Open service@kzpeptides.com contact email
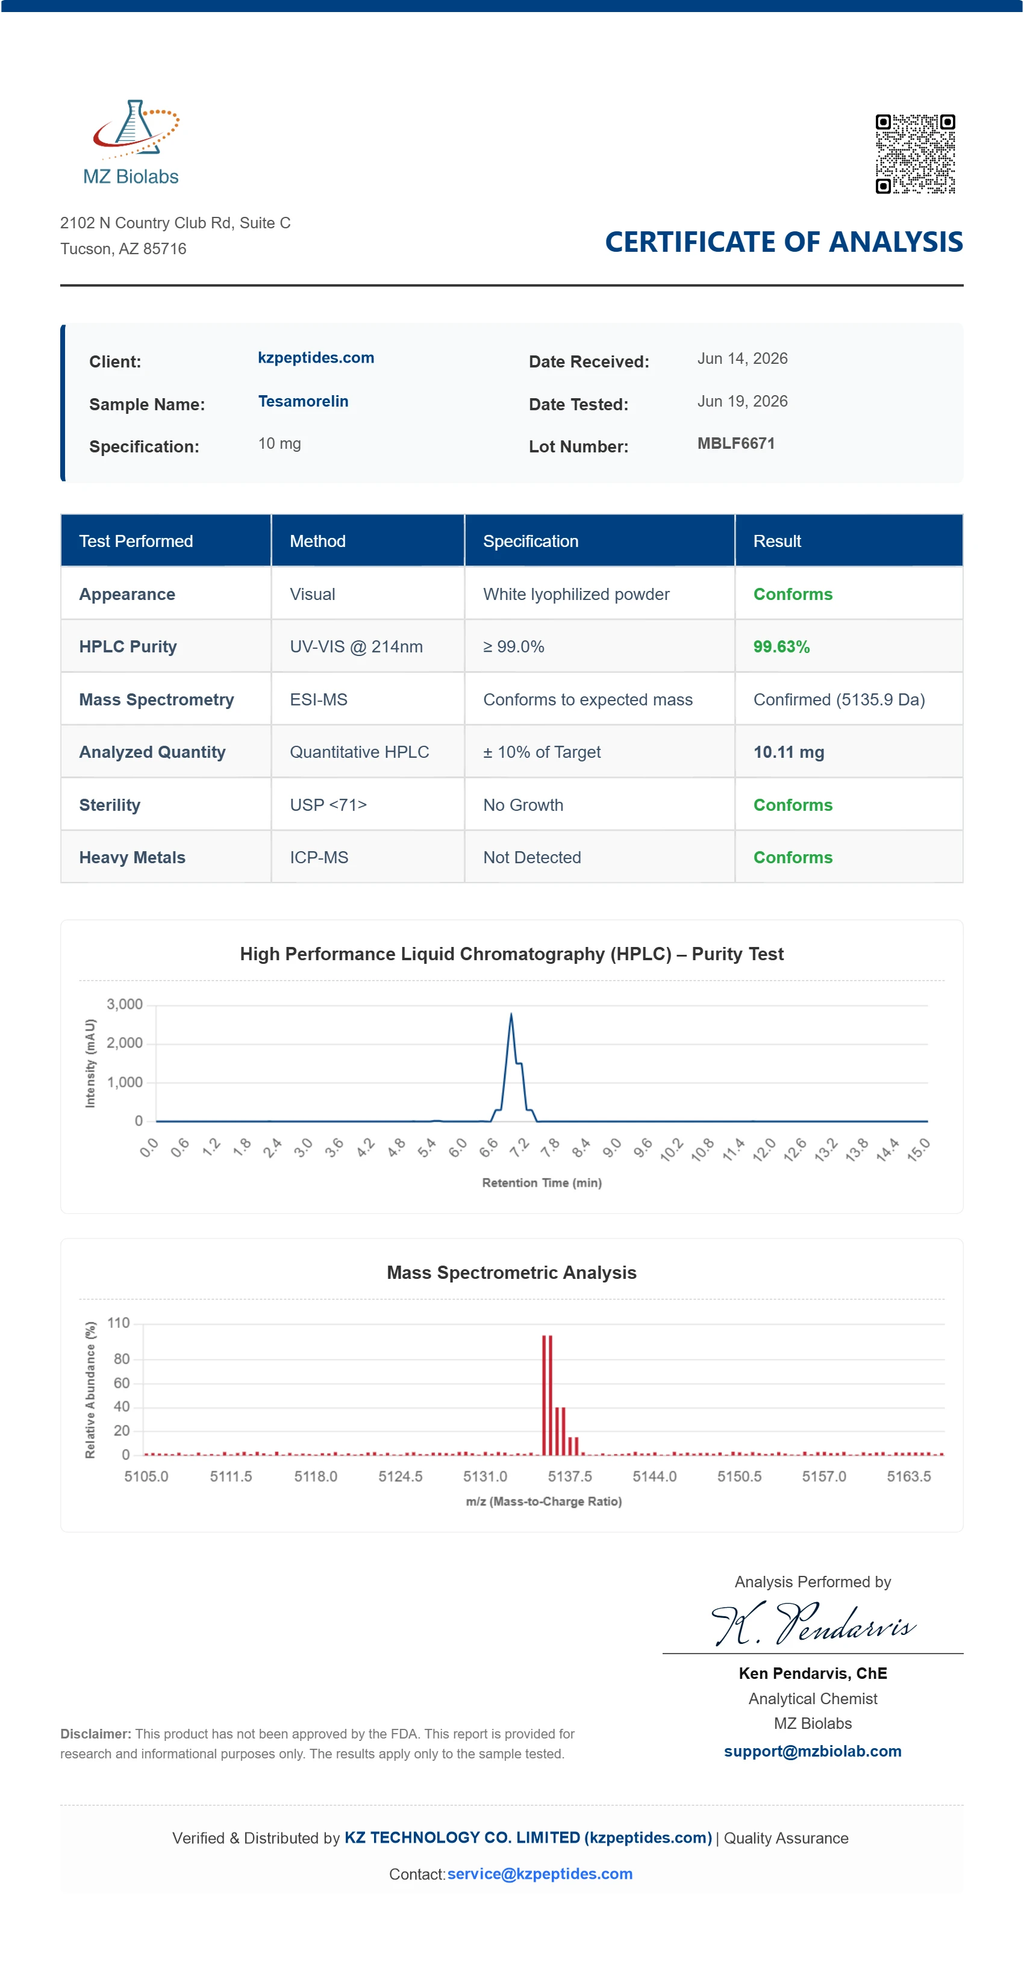The height and width of the screenshot is (1965, 1024). point(540,1874)
